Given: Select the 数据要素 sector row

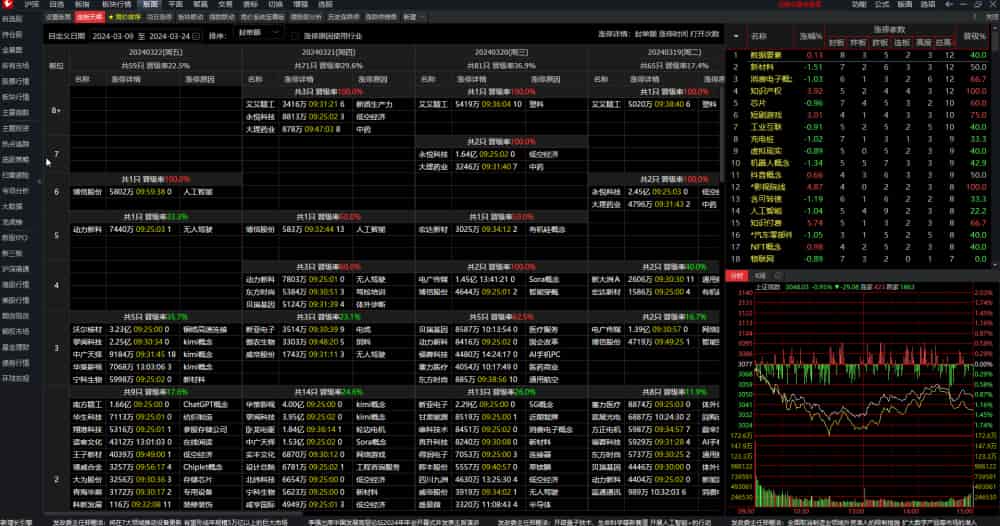Looking at the screenshot, I should [860, 55].
